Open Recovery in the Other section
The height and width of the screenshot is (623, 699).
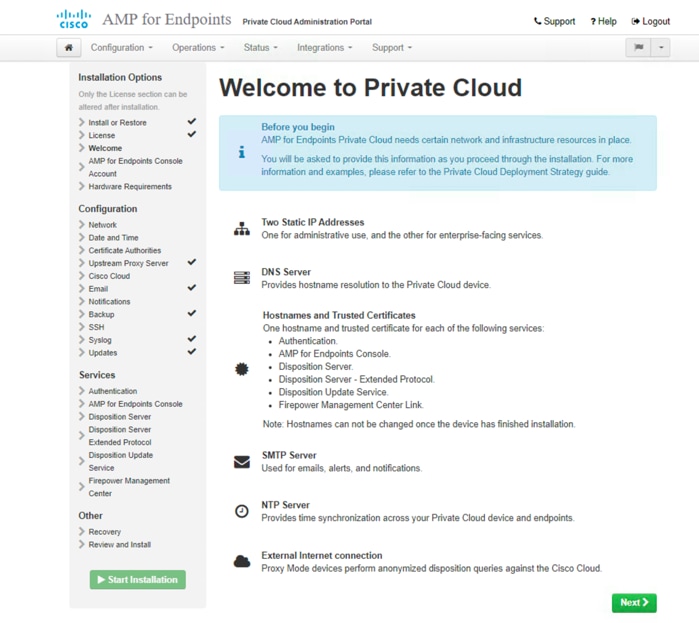(x=105, y=532)
